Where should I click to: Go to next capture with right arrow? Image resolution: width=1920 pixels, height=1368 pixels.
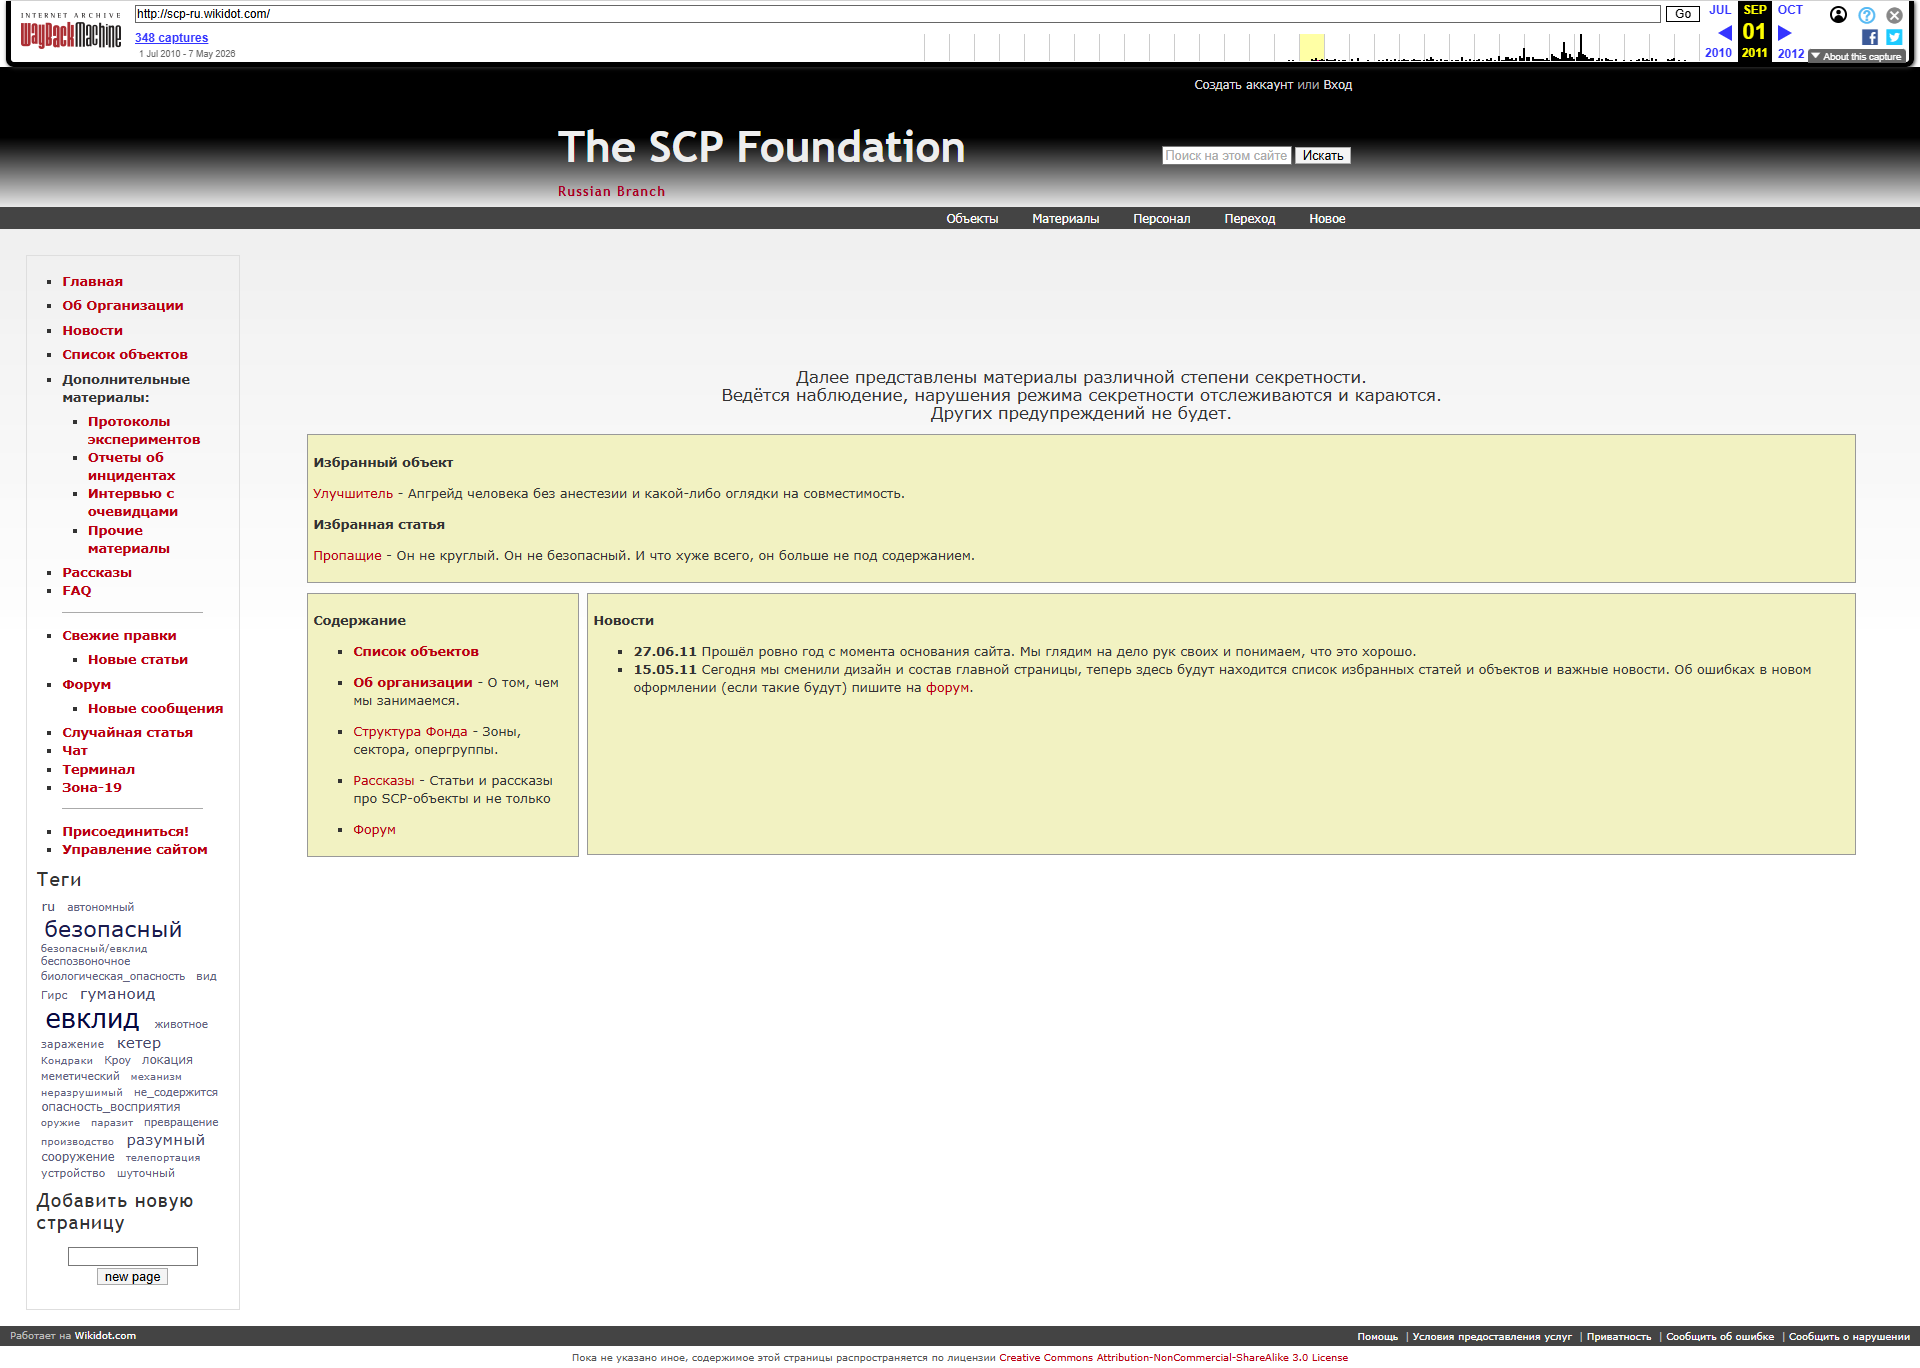coord(1784,32)
